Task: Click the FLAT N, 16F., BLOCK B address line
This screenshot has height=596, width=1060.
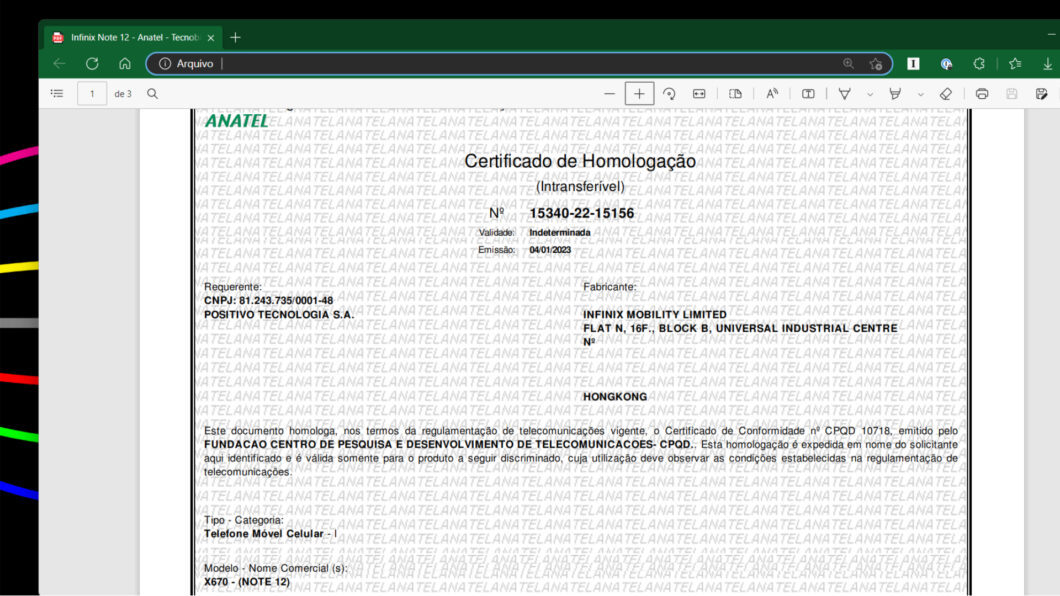Action: [740, 328]
